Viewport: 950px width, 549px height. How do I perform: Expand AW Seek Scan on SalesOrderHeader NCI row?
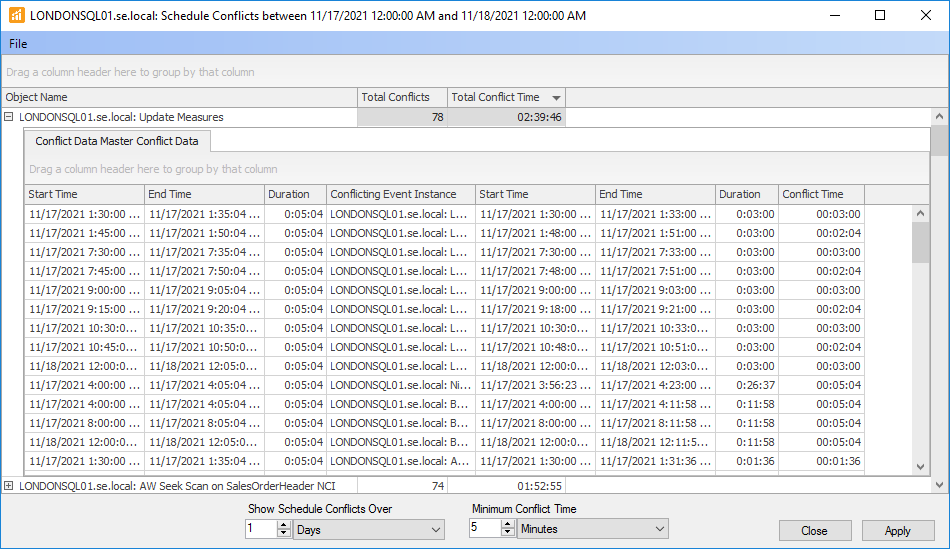[8, 485]
